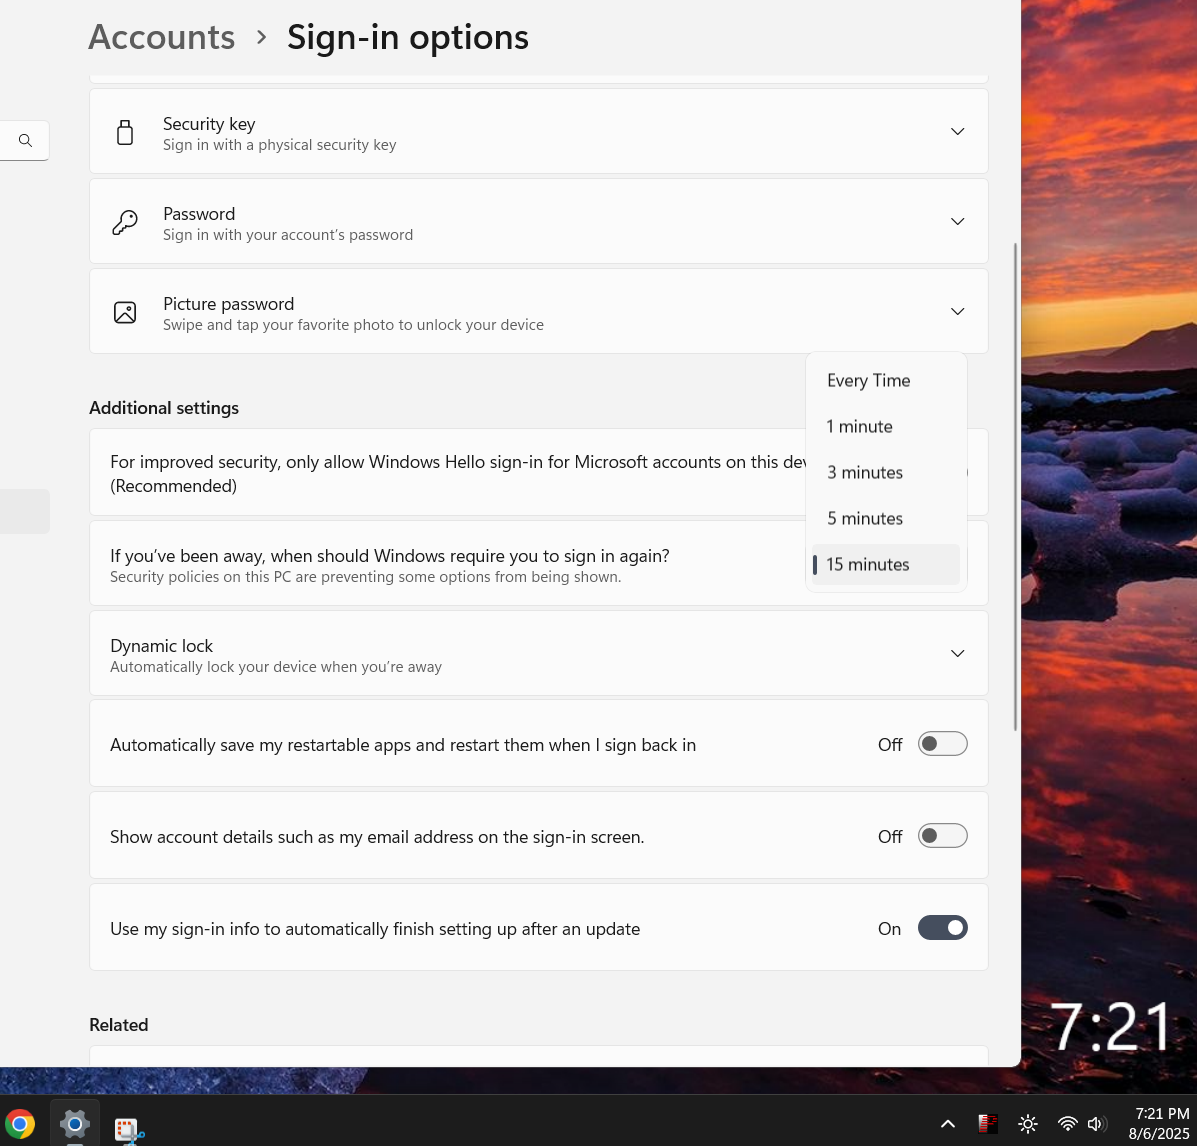1197x1146 pixels.
Task: Click the Password key icon
Action: point(125,222)
